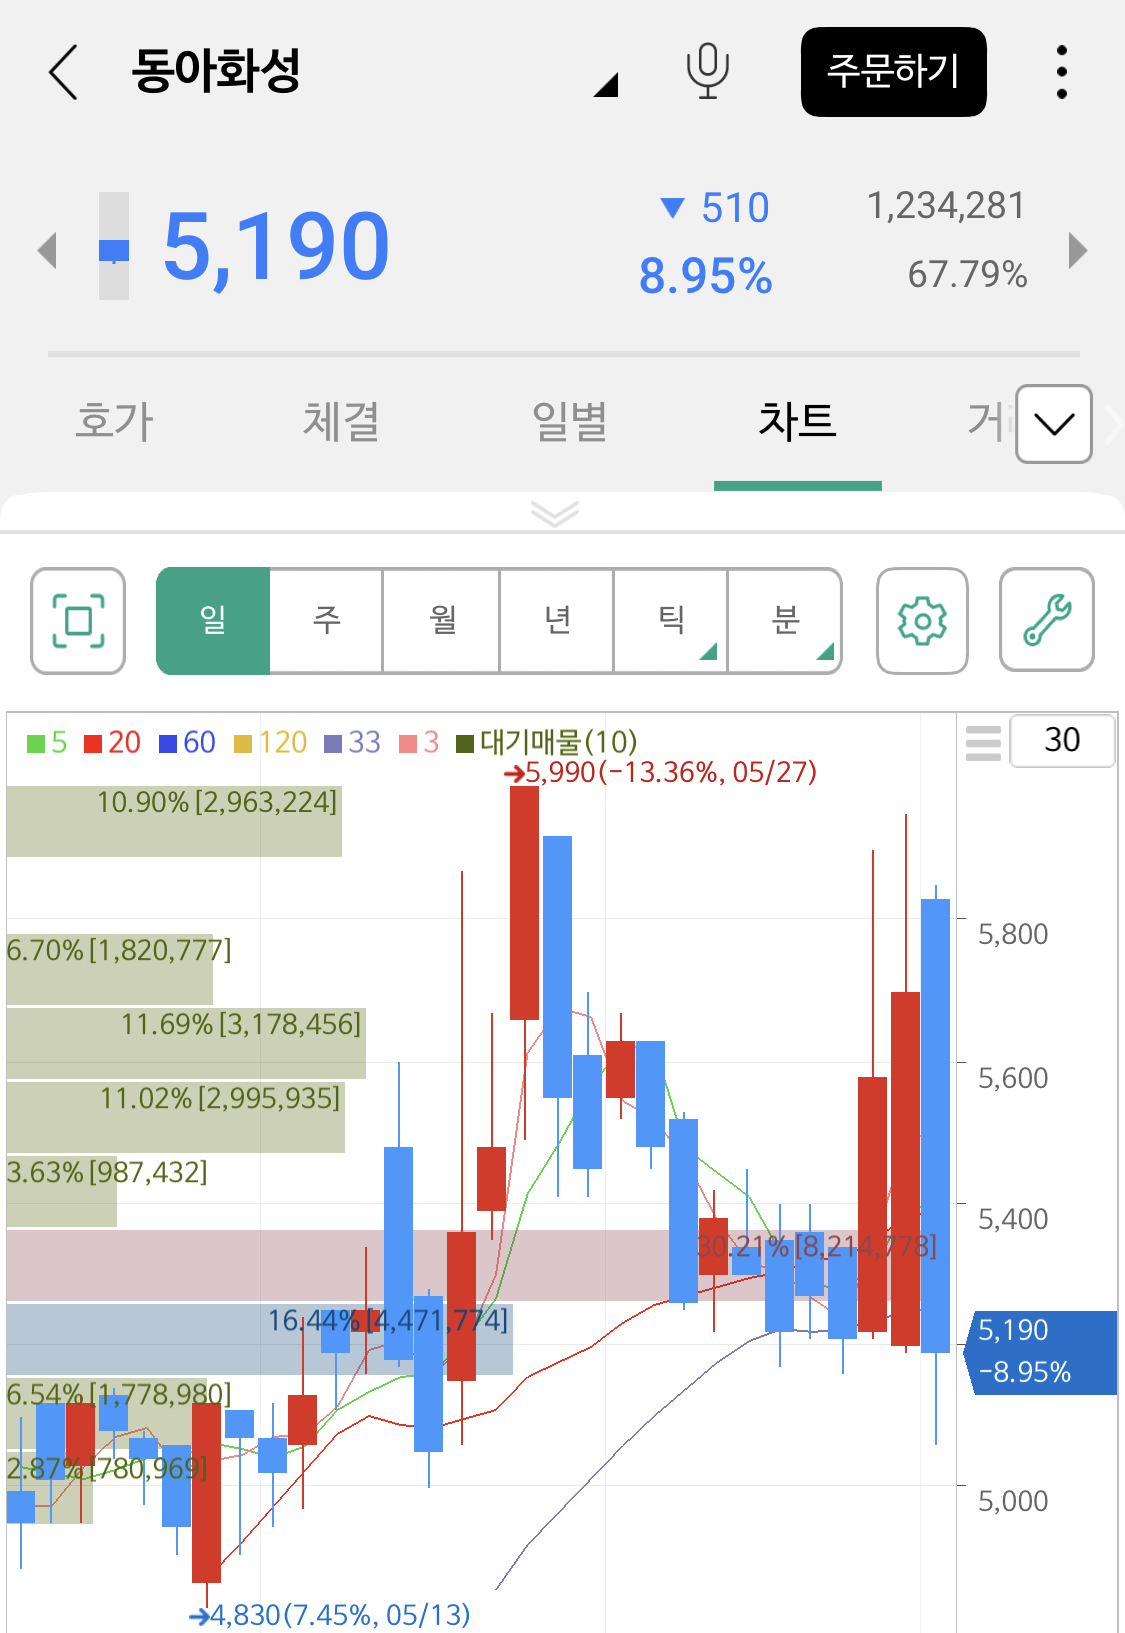
Task: Open chart settings gear icon
Action: [x=922, y=621]
